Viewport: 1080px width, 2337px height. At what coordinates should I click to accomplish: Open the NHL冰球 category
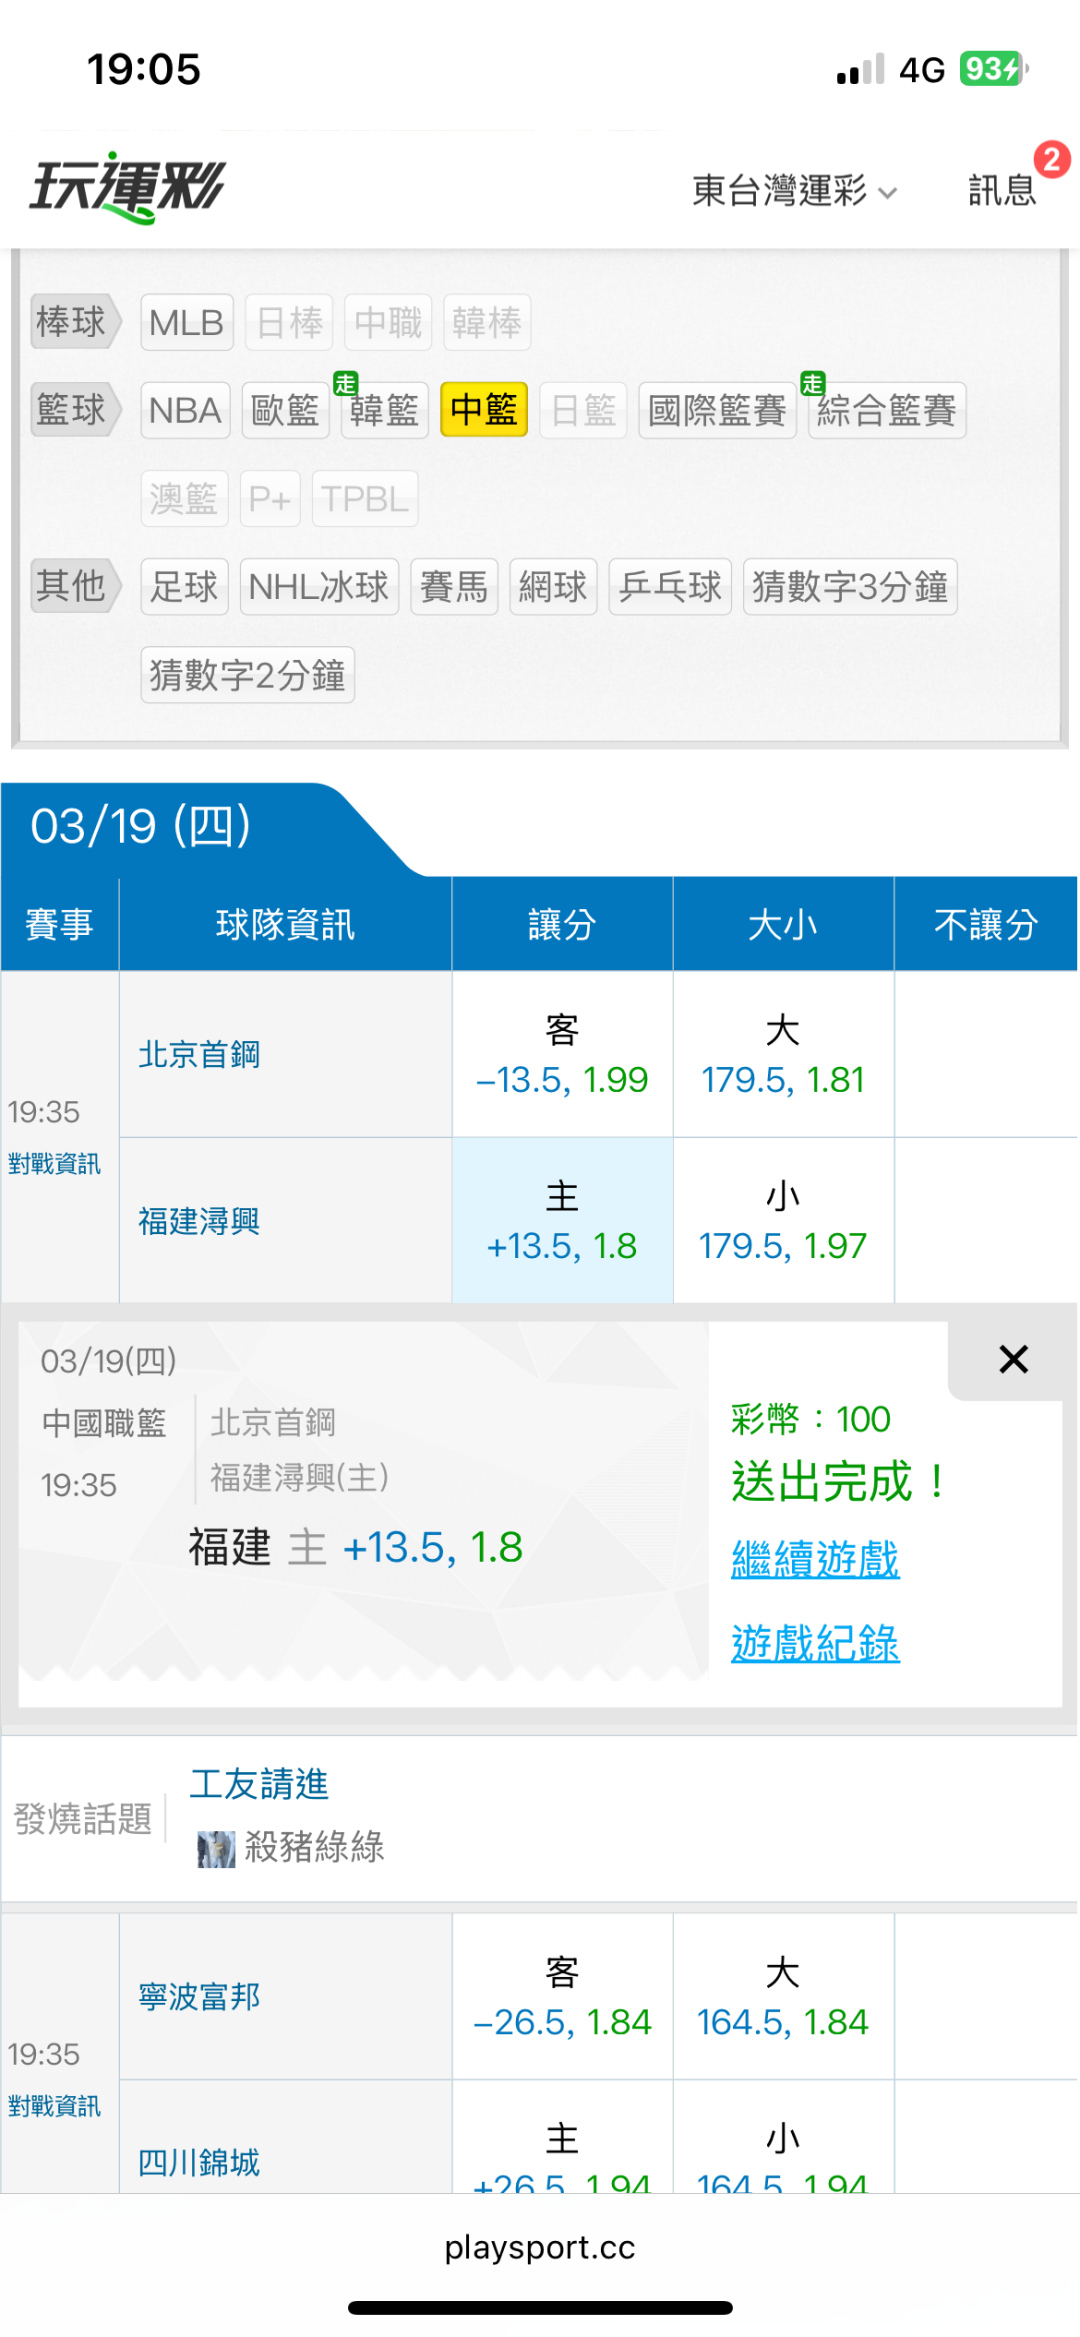point(318,586)
